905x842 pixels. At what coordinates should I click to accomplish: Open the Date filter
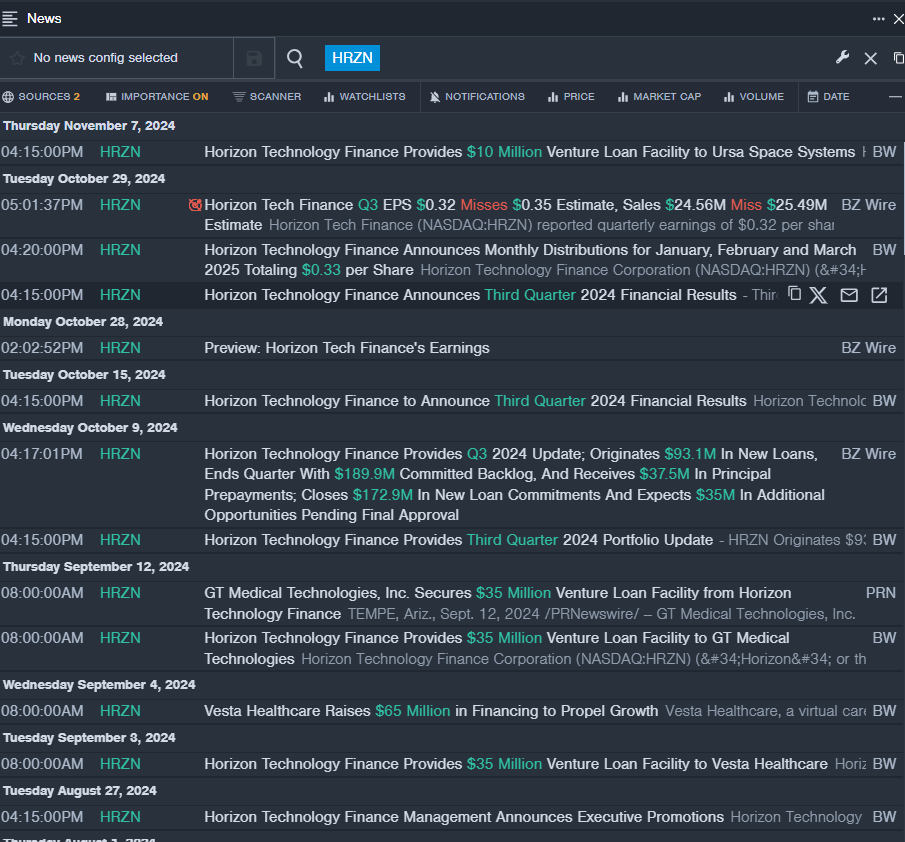828,97
